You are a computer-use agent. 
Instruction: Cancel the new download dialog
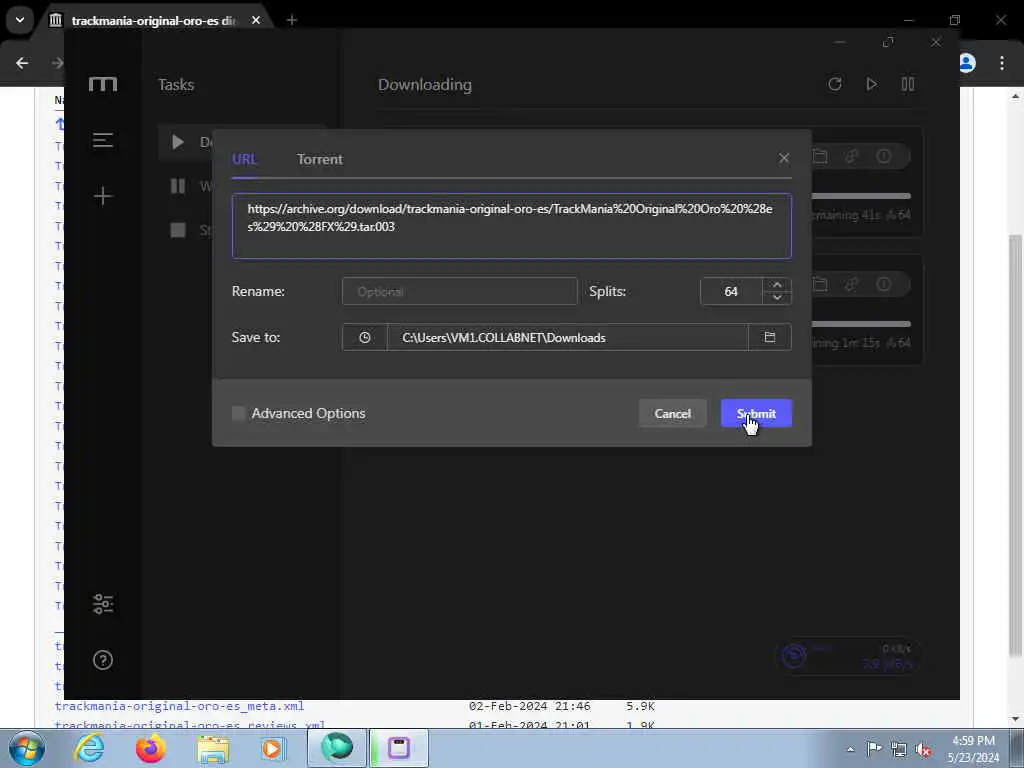pyautogui.click(x=673, y=413)
